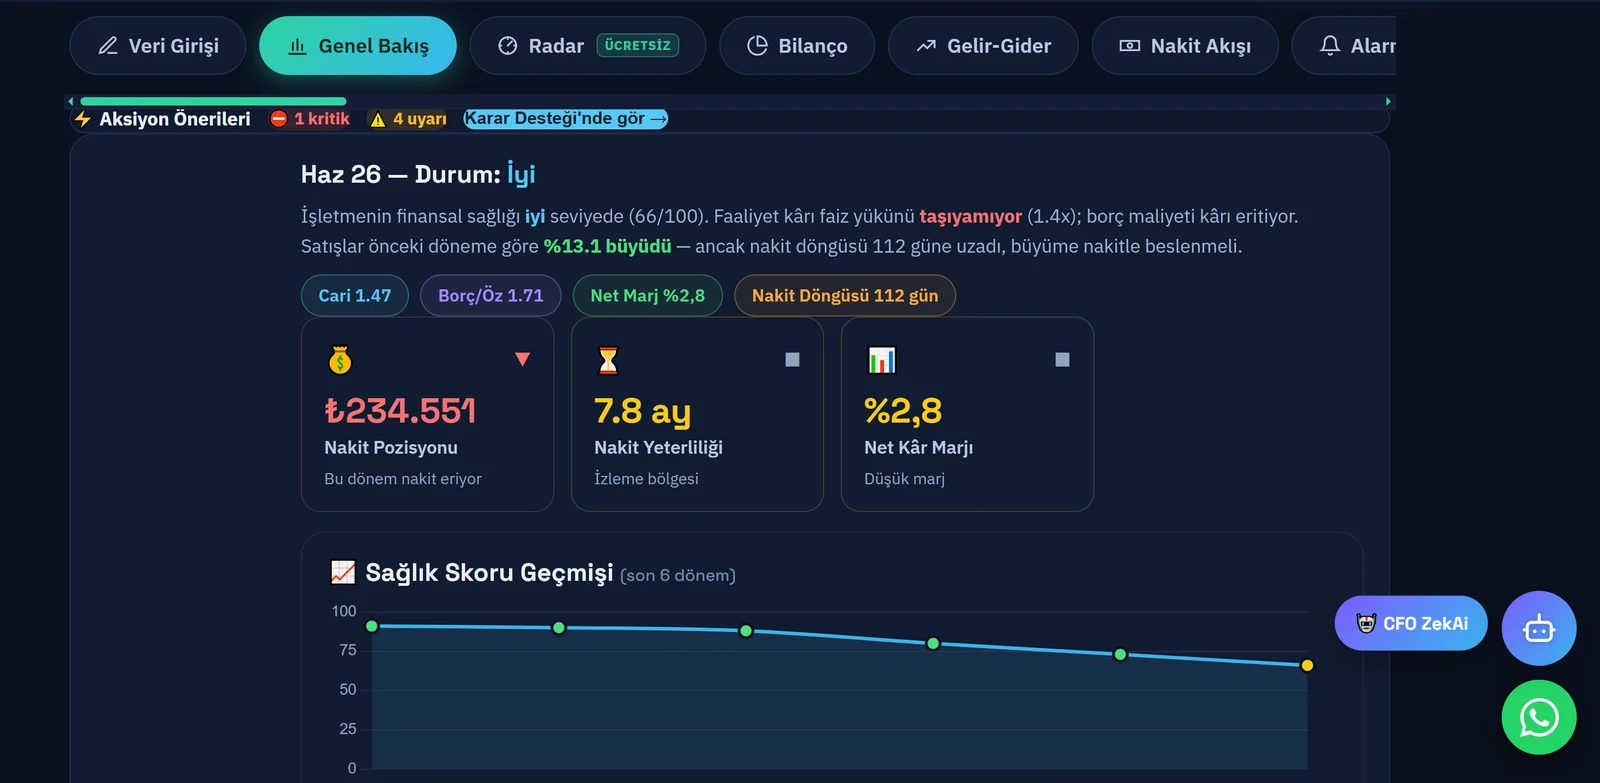Click the Net Marj %2,8 chip
Image resolution: width=1600 pixels, height=783 pixels.
tap(648, 296)
